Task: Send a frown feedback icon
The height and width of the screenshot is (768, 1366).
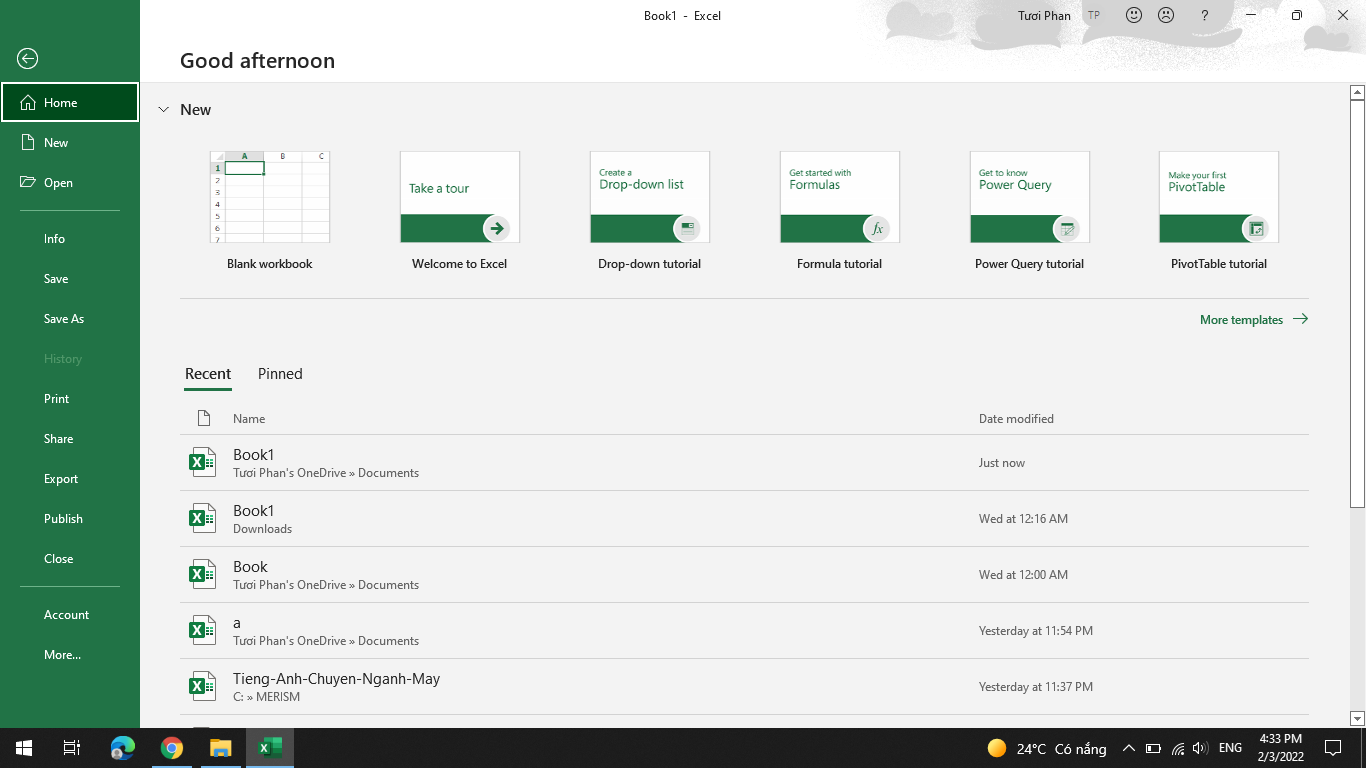Action: coord(1166,15)
